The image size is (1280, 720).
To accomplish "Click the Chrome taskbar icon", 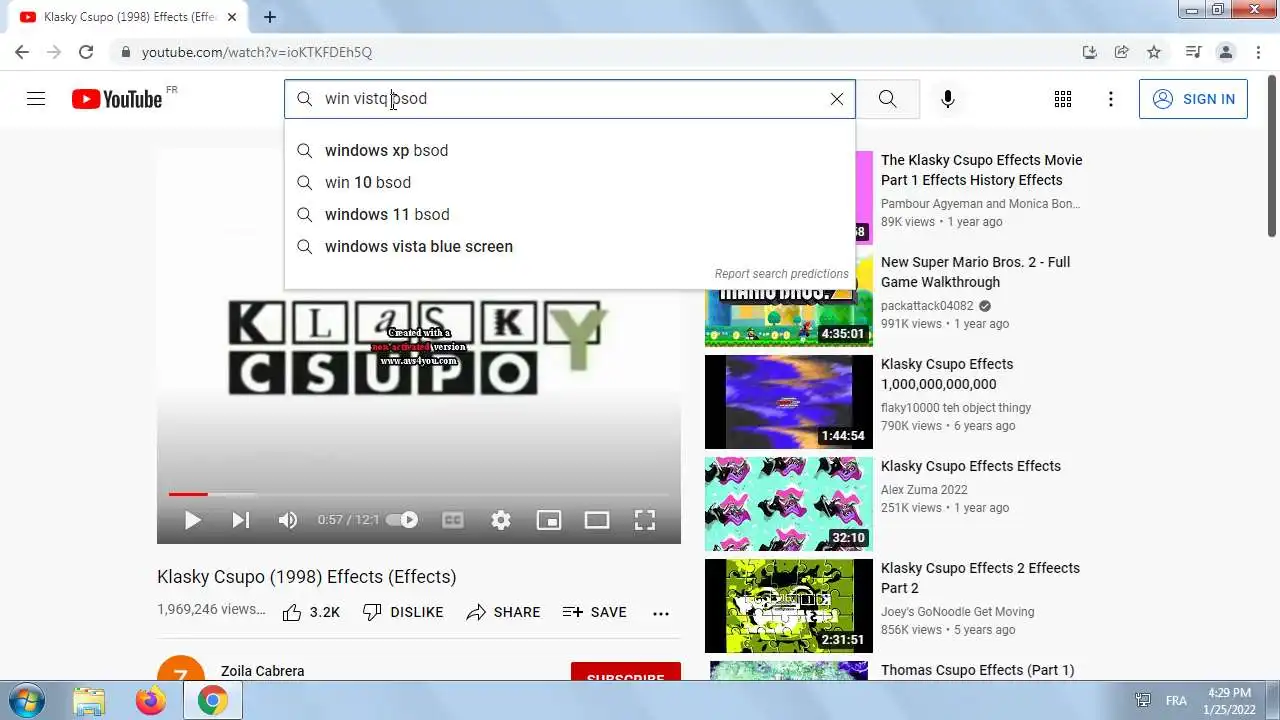I will point(212,700).
